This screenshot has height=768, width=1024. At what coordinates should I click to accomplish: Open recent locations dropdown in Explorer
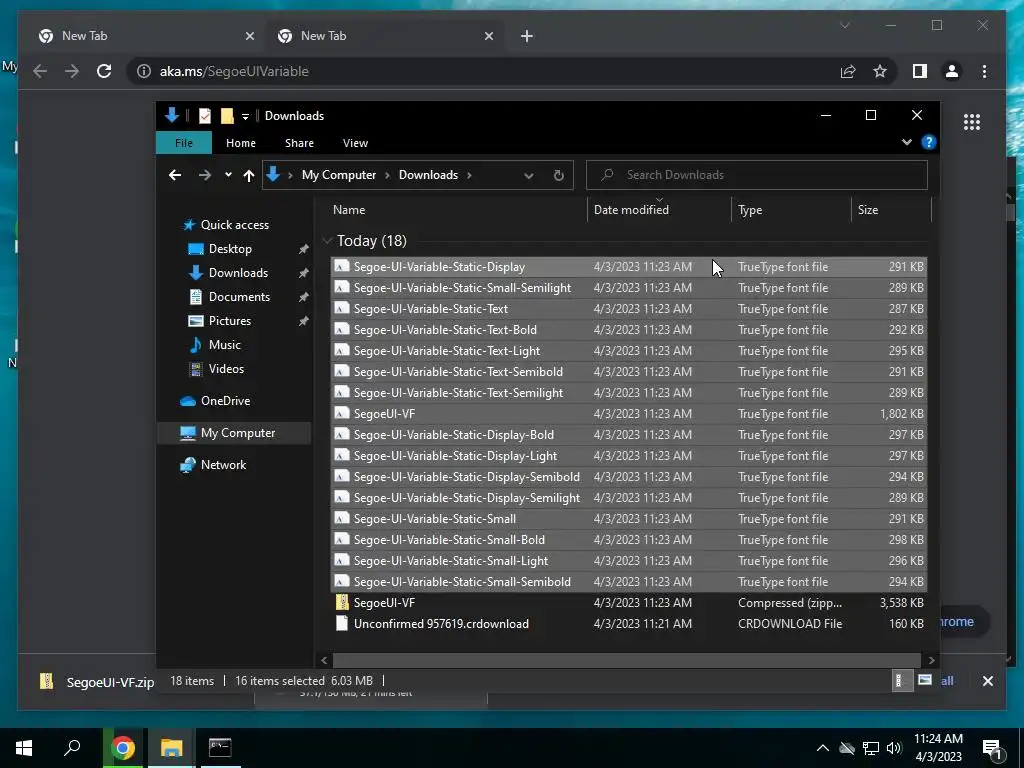pyautogui.click(x=228, y=175)
